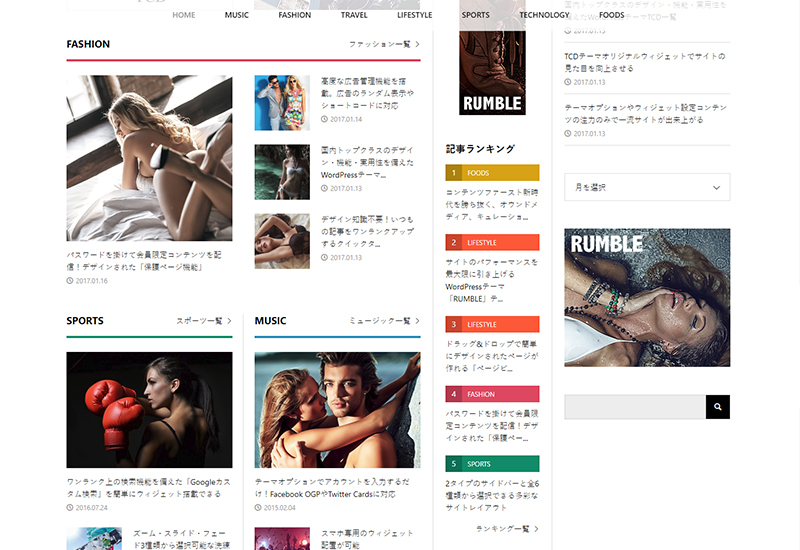Open SPORTS in the top navigation
The image size is (800, 550).
[x=476, y=15]
